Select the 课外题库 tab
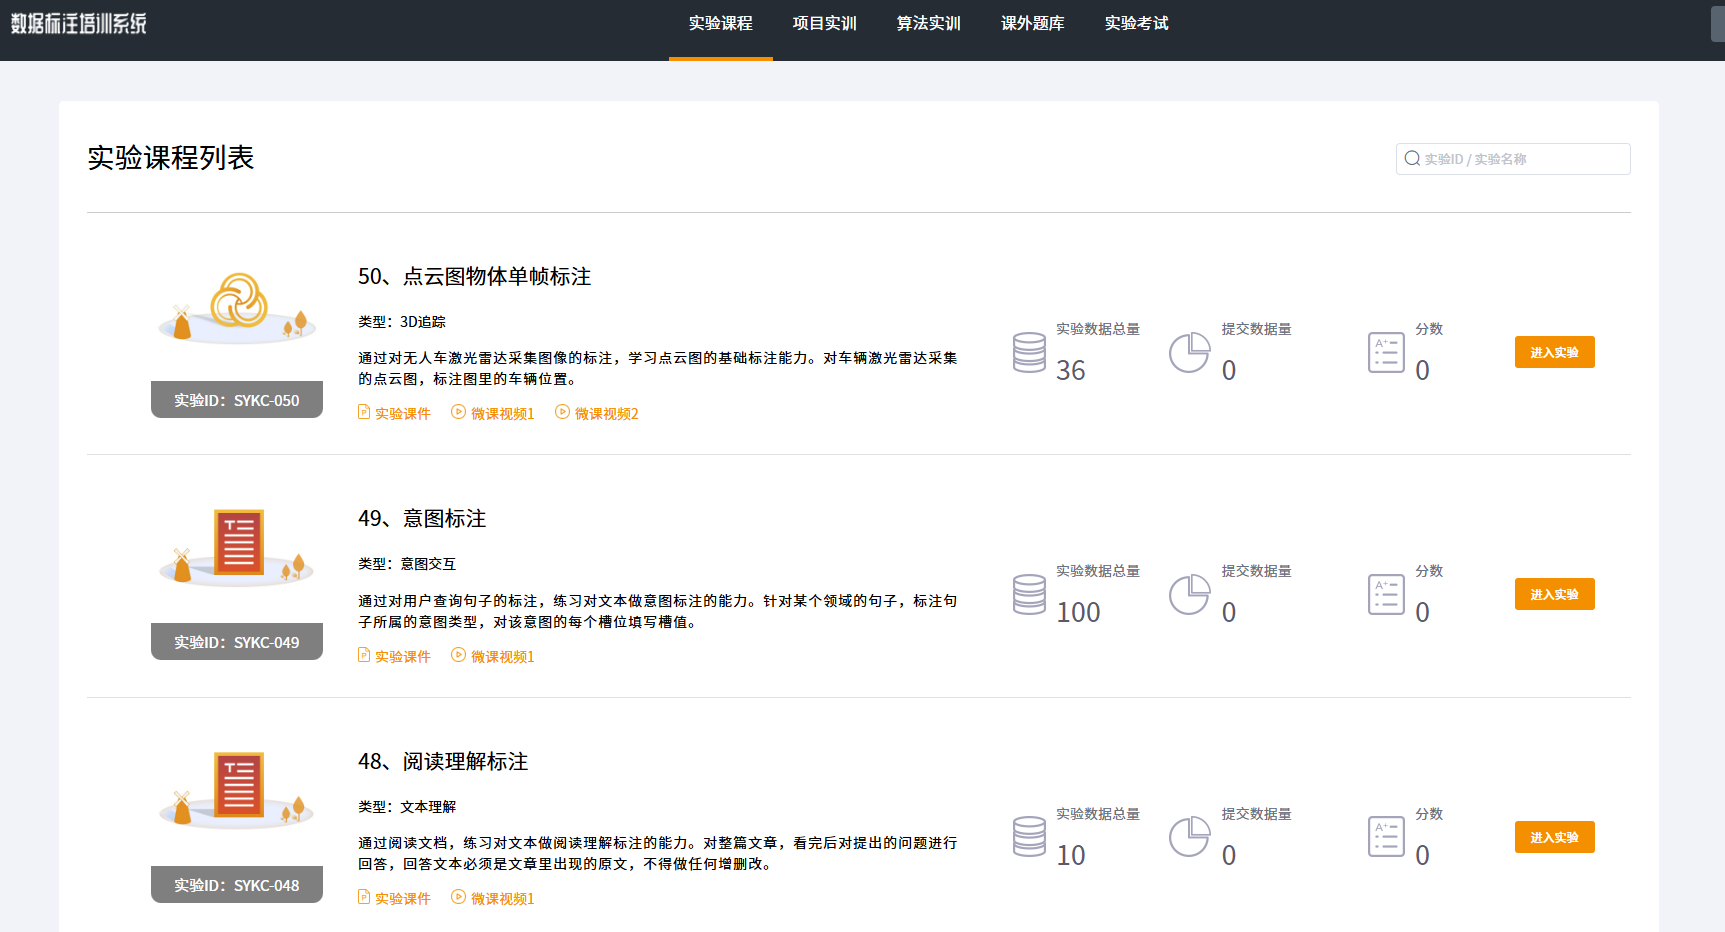 pyautogui.click(x=1033, y=24)
